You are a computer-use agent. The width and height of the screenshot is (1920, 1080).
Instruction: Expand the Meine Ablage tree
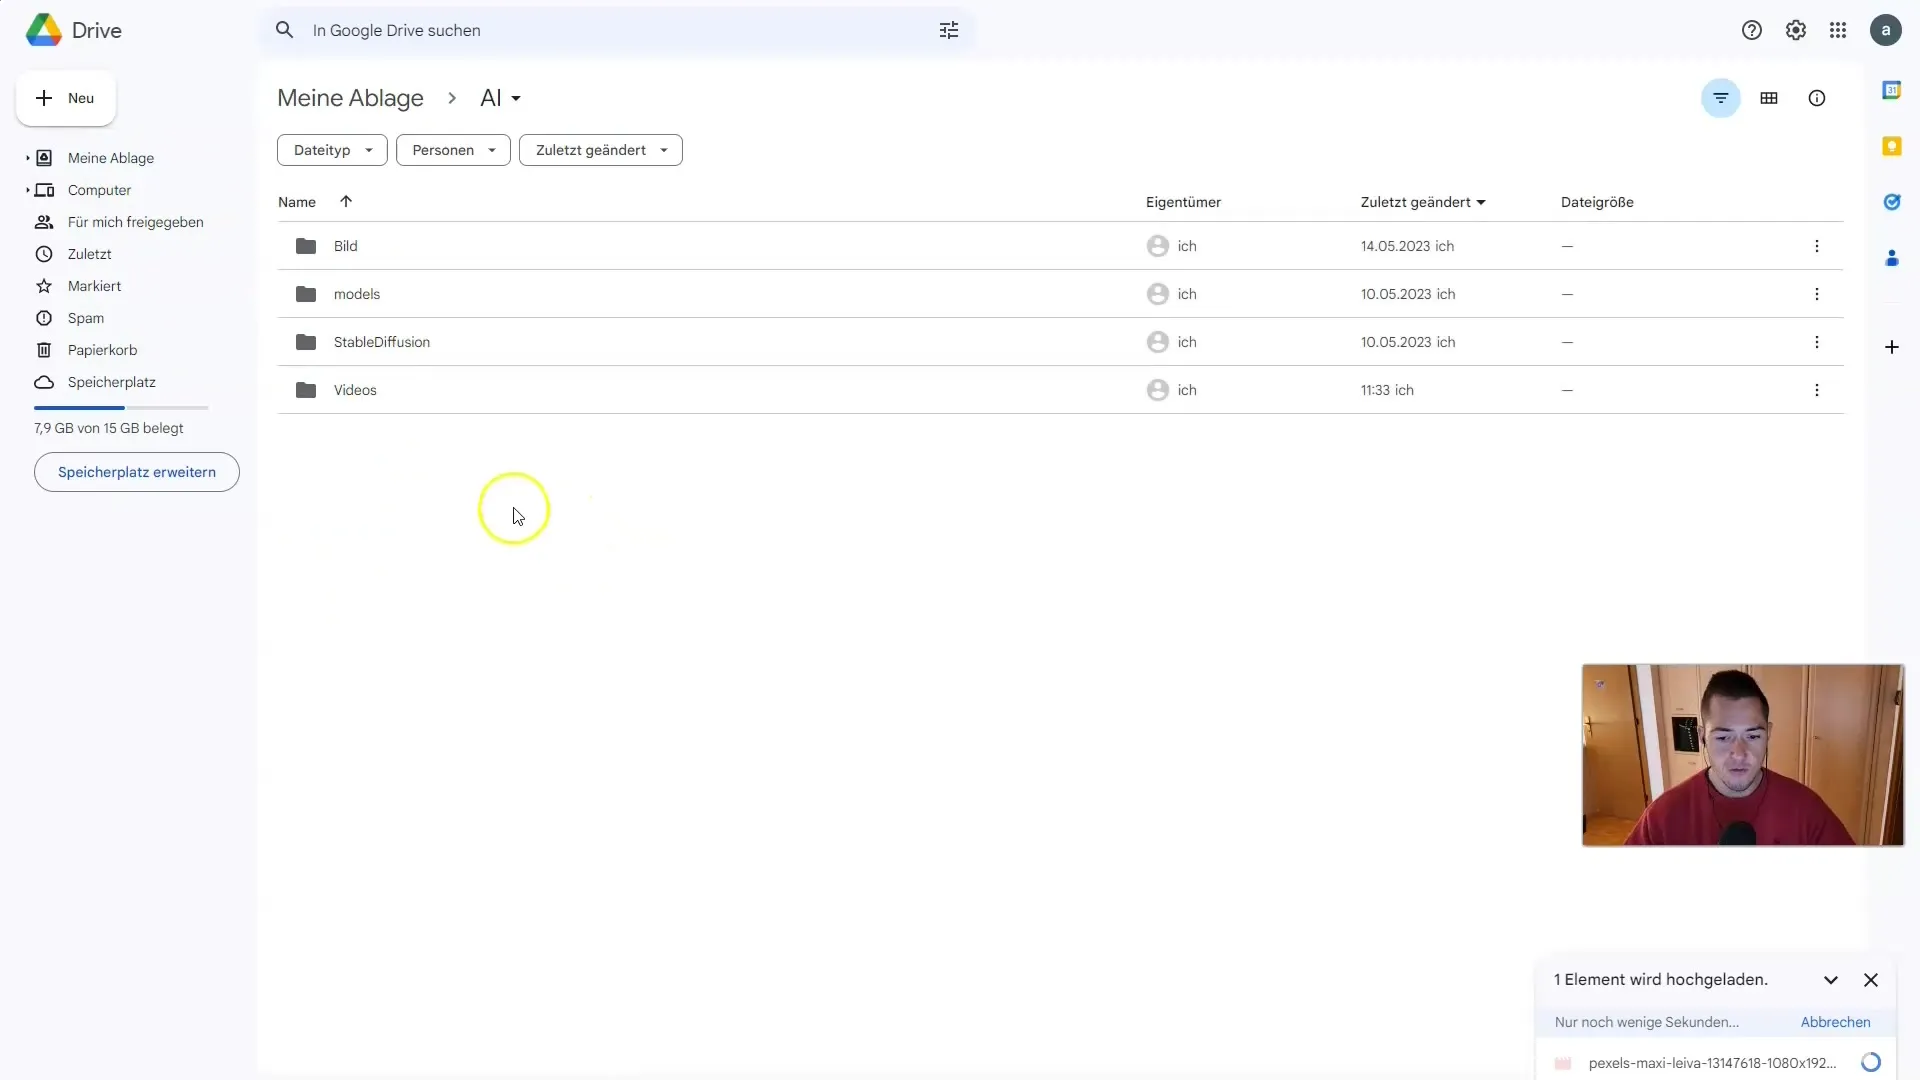pos(27,158)
